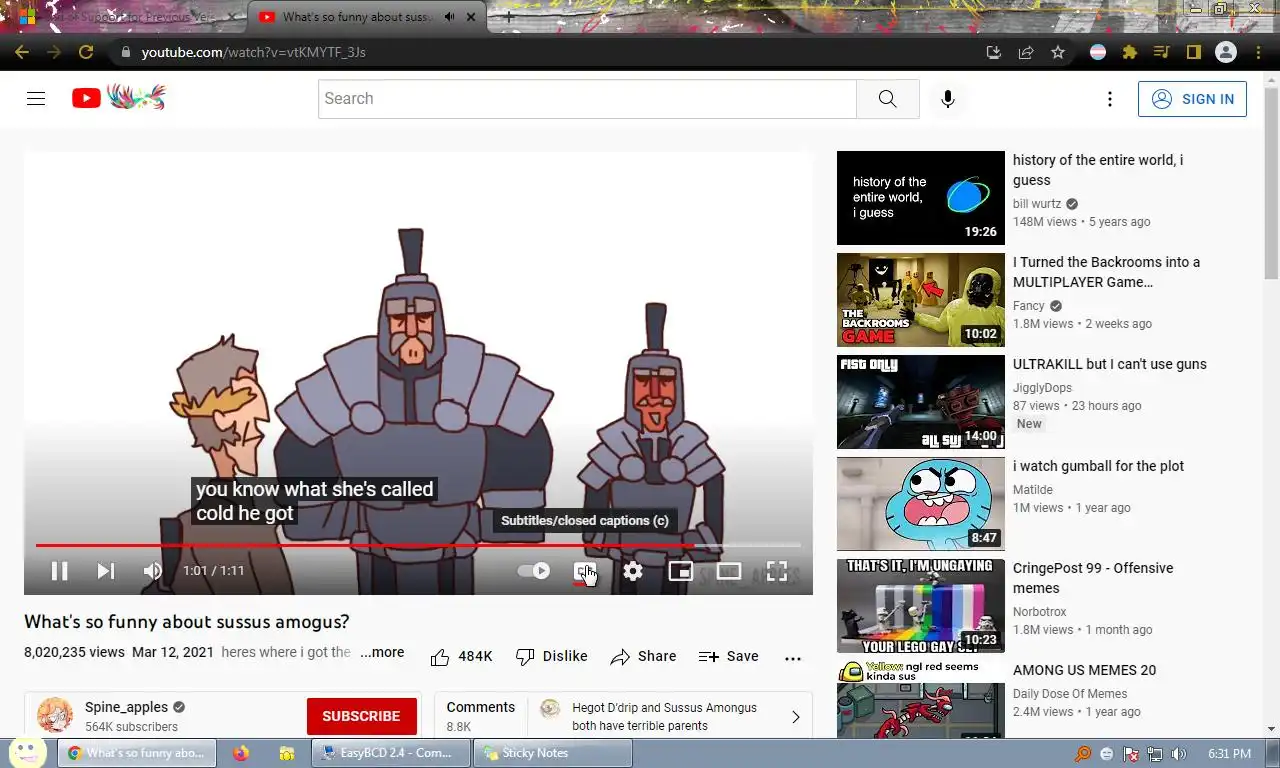The width and height of the screenshot is (1280, 768).
Task: Go forward in browser
Action: (x=54, y=52)
